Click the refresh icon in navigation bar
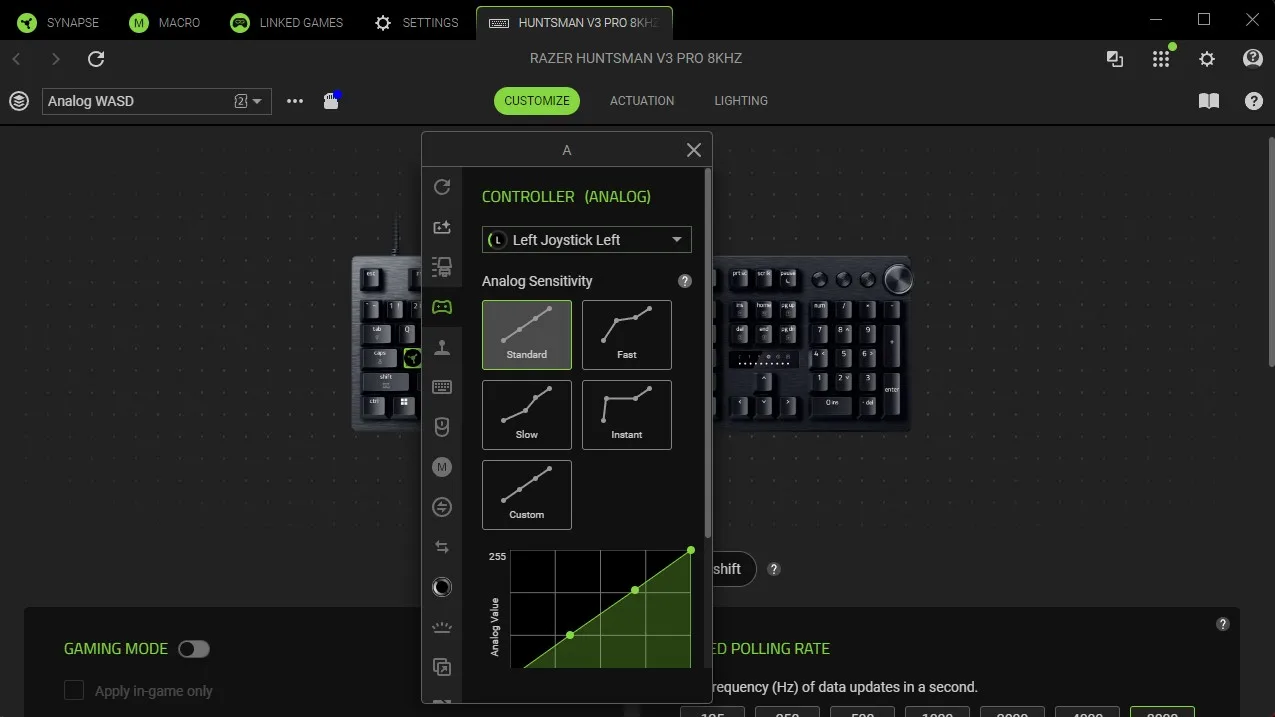This screenshot has height=717, width=1275. 96,59
